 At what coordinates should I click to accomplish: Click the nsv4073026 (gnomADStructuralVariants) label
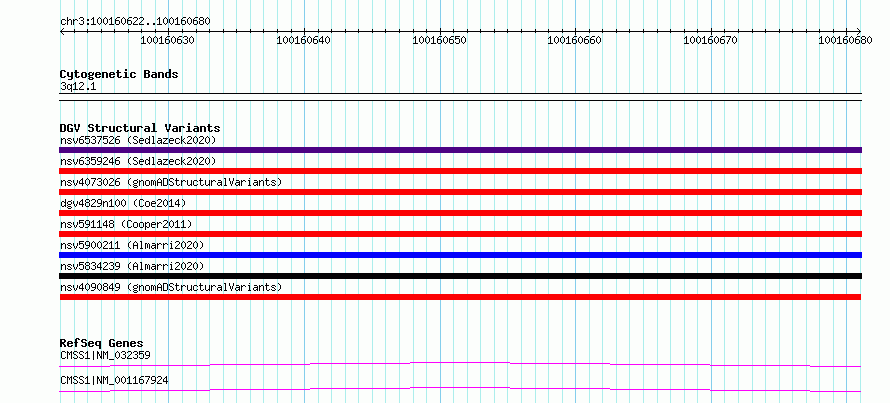click(171, 182)
